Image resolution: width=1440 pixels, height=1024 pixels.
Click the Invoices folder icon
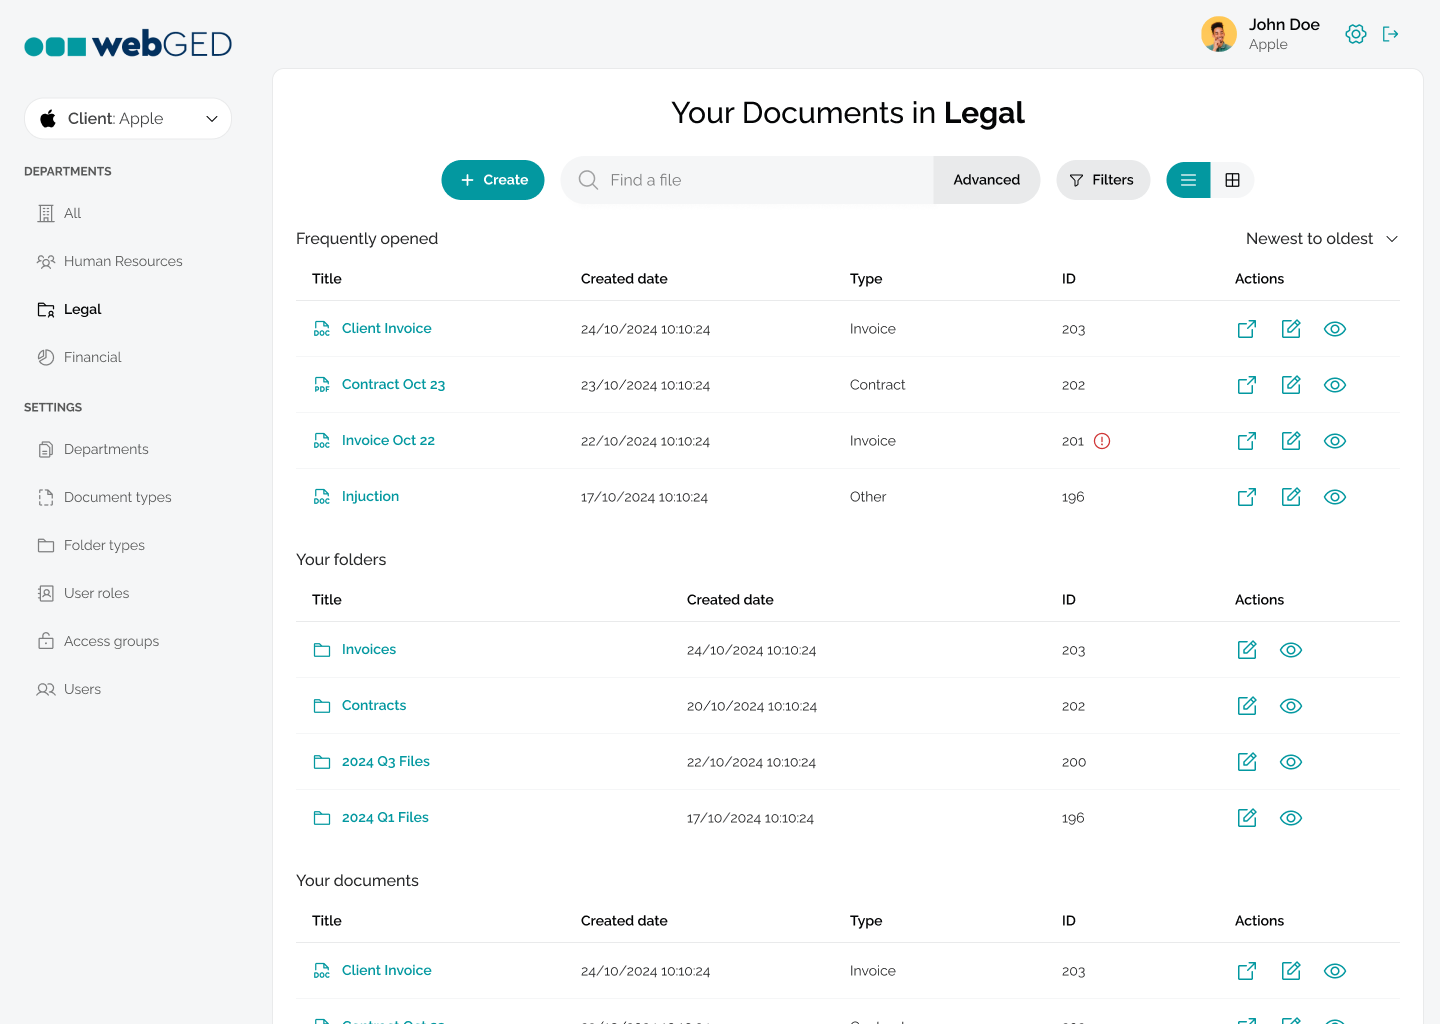coord(322,650)
